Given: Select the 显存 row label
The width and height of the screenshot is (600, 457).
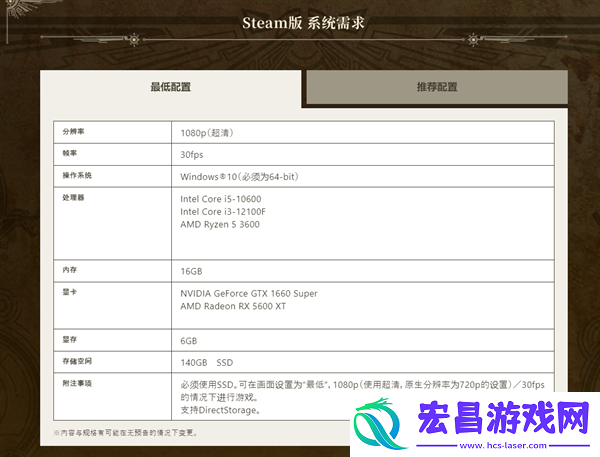Looking at the screenshot, I should (x=70, y=339).
